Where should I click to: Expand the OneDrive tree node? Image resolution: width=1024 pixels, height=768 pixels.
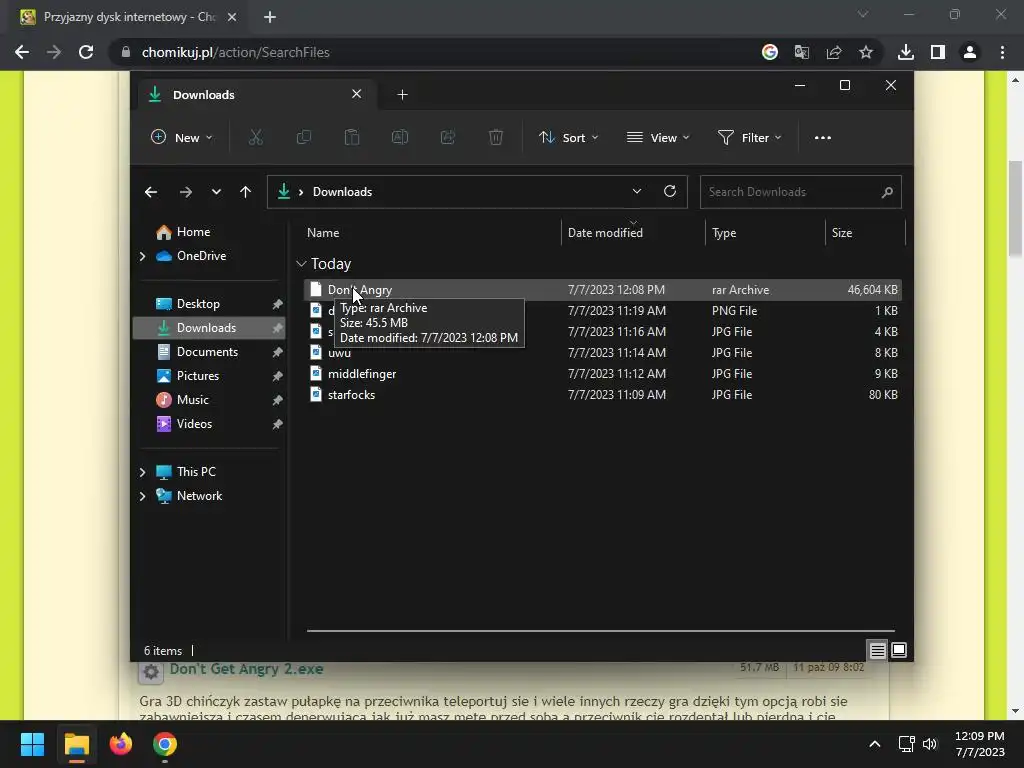142,256
